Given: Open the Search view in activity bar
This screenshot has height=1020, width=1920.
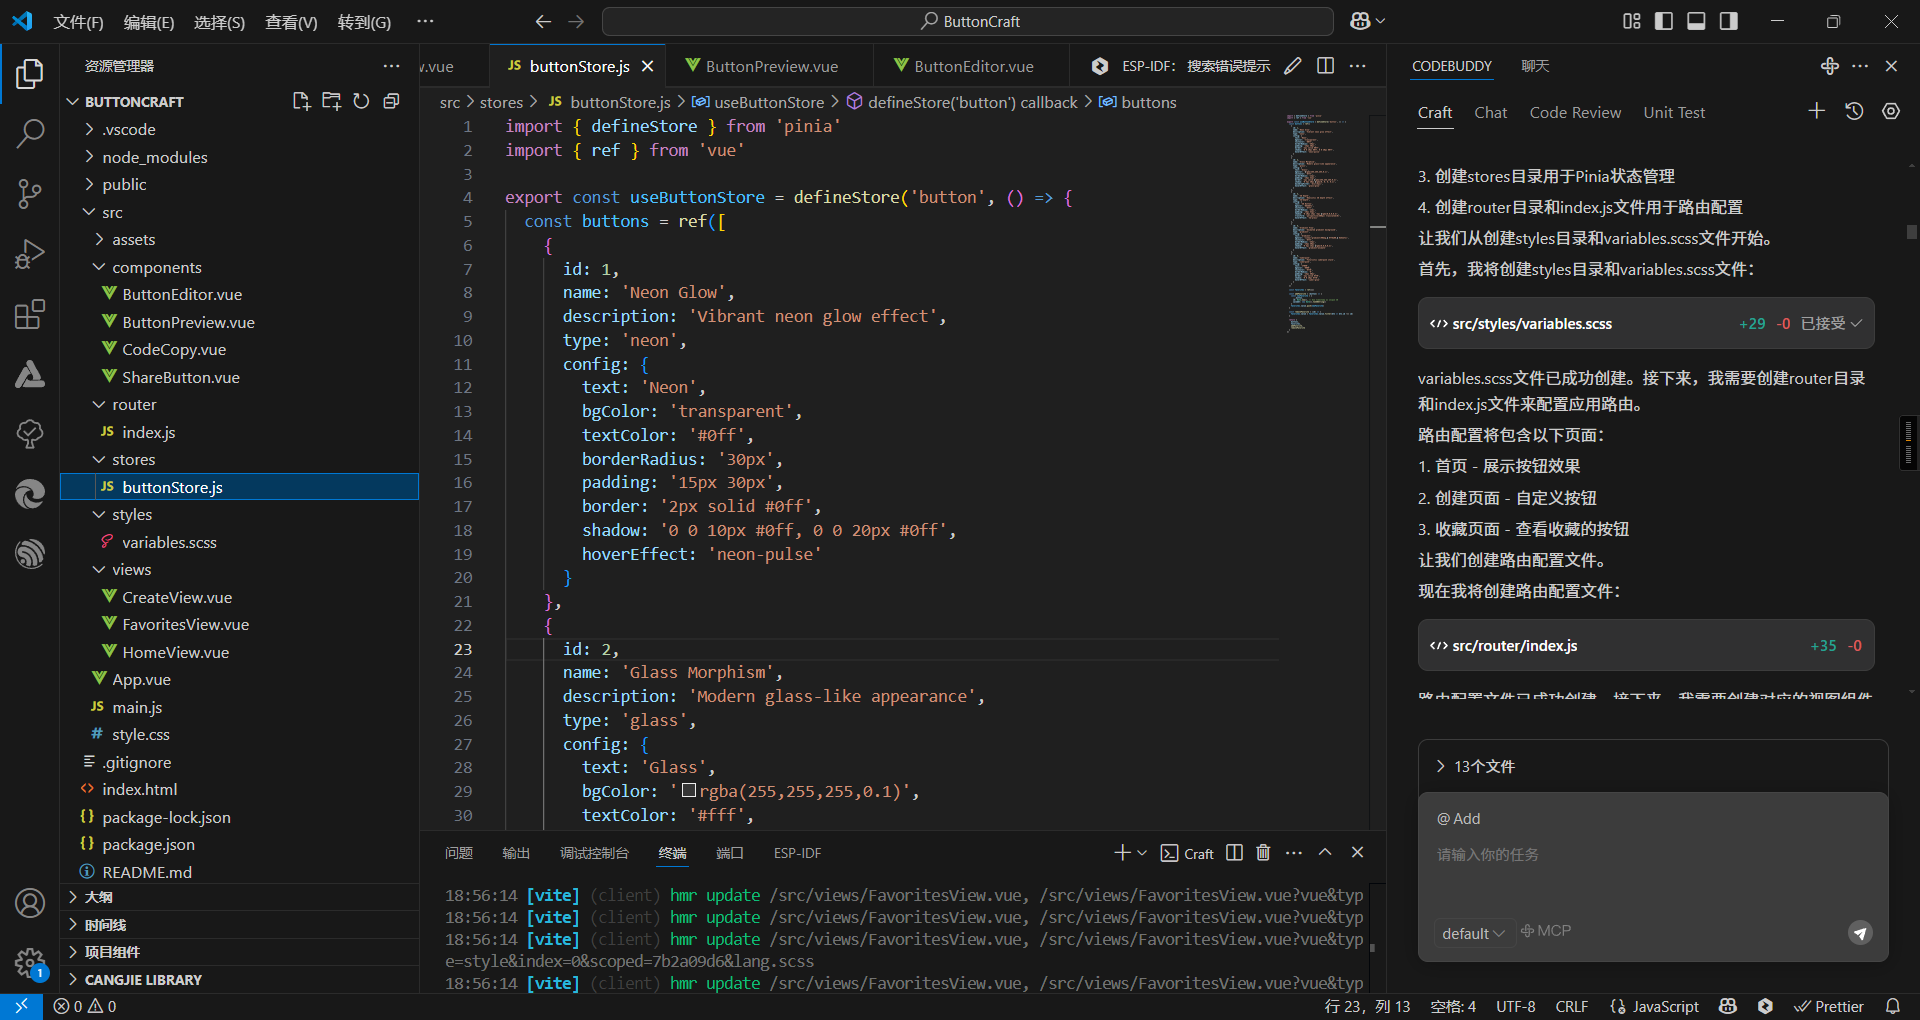Looking at the screenshot, I should (30, 133).
